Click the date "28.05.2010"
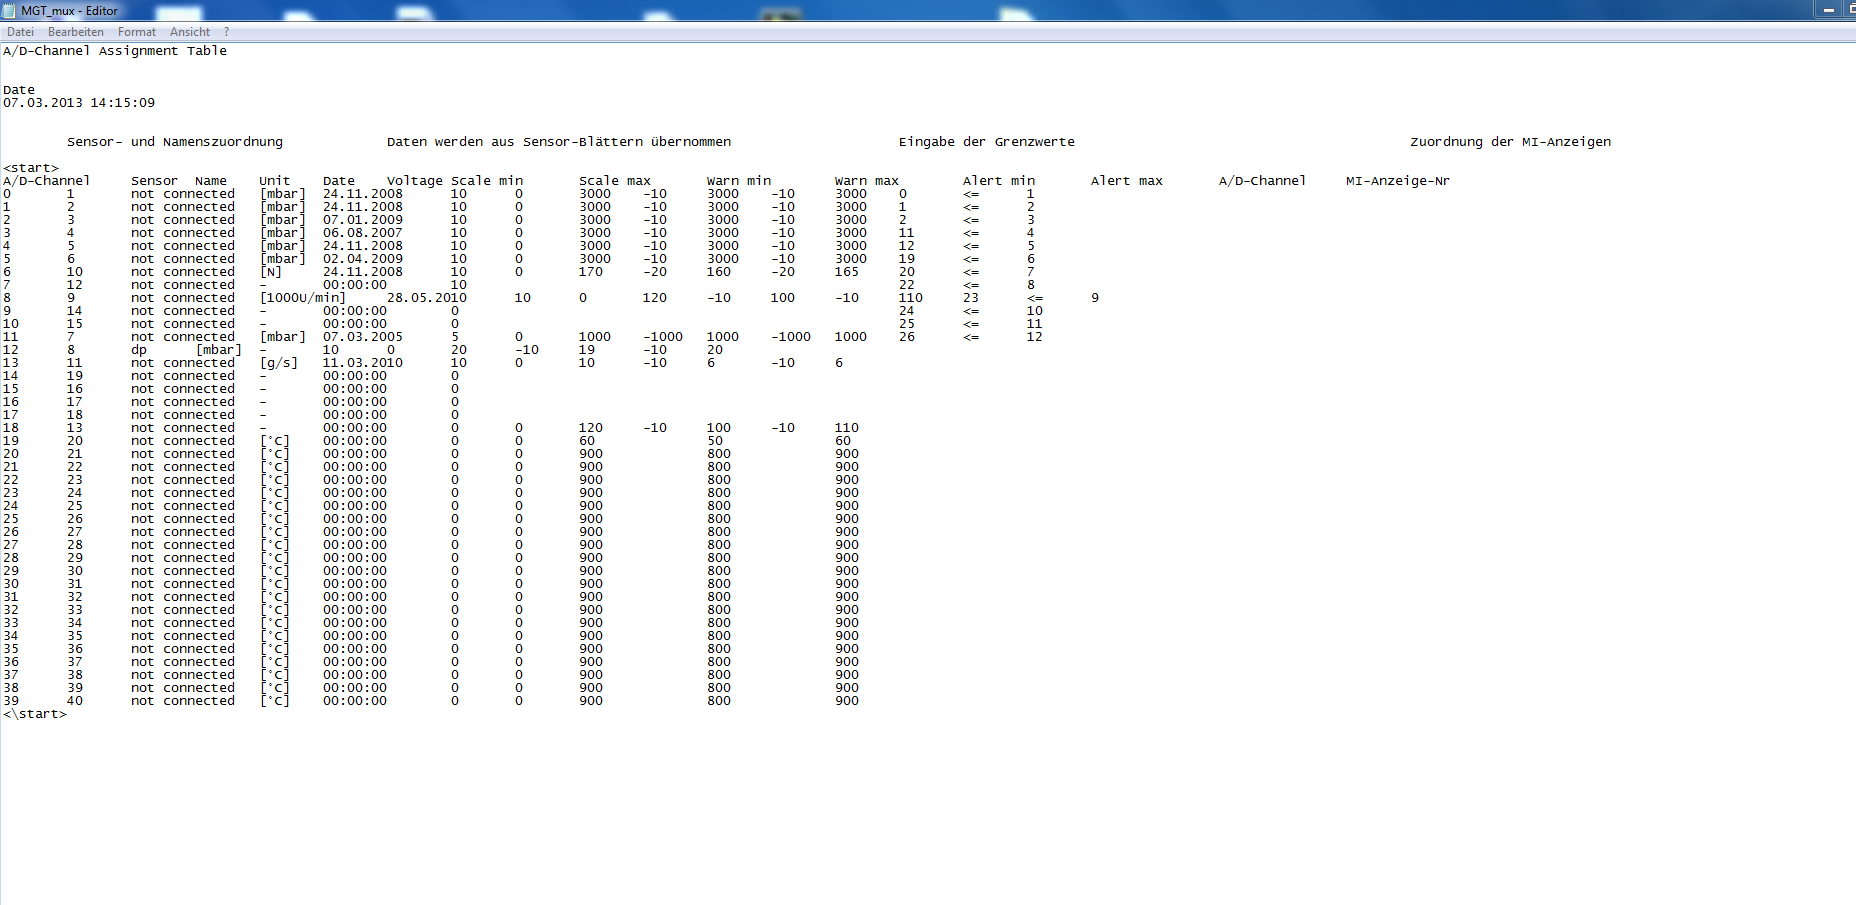The height and width of the screenshot is (905, 1856). pyautogui.click(x=427, y=298)
